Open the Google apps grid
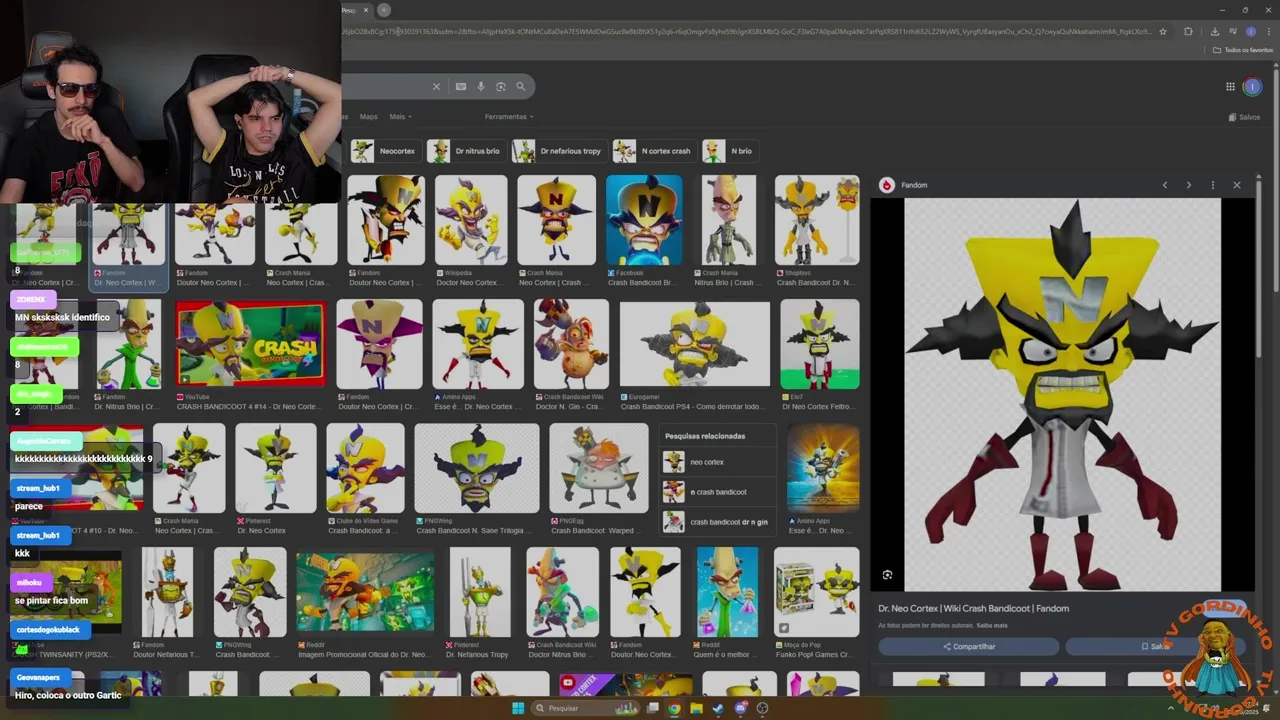 click(1230, 87)
